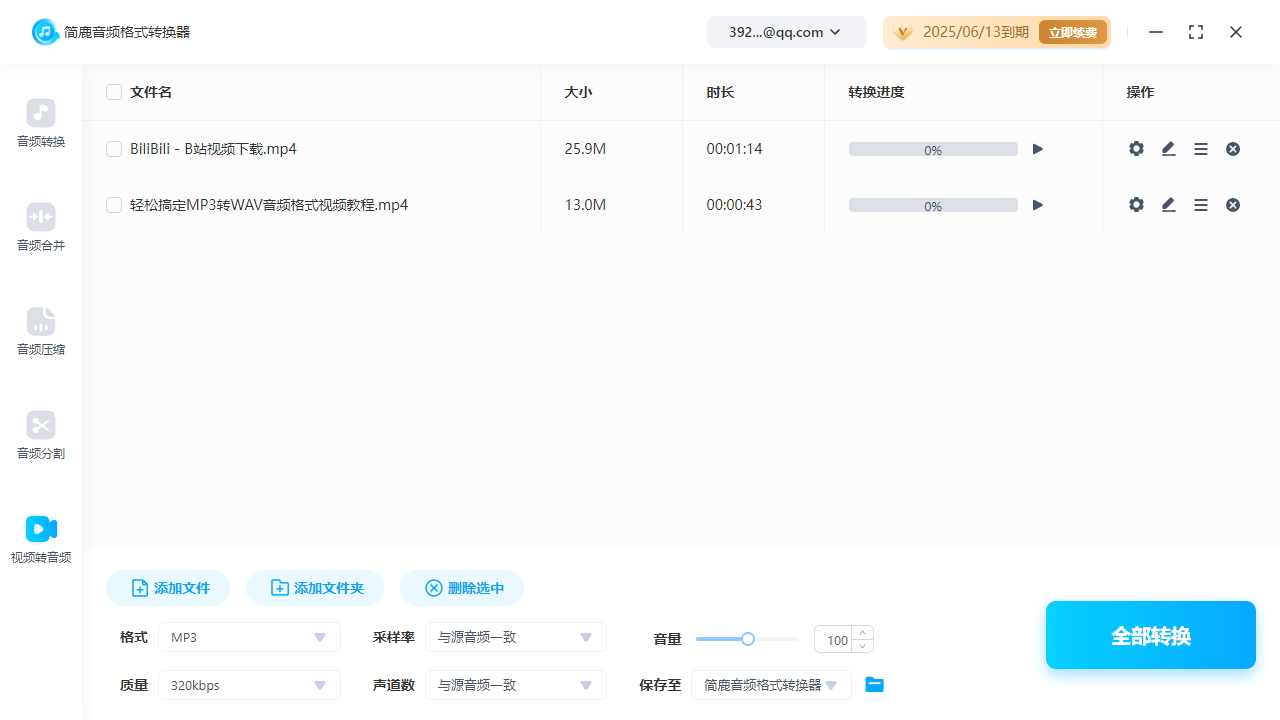
Task: Open the 音频压缩 tool
Action: [40, 332]
